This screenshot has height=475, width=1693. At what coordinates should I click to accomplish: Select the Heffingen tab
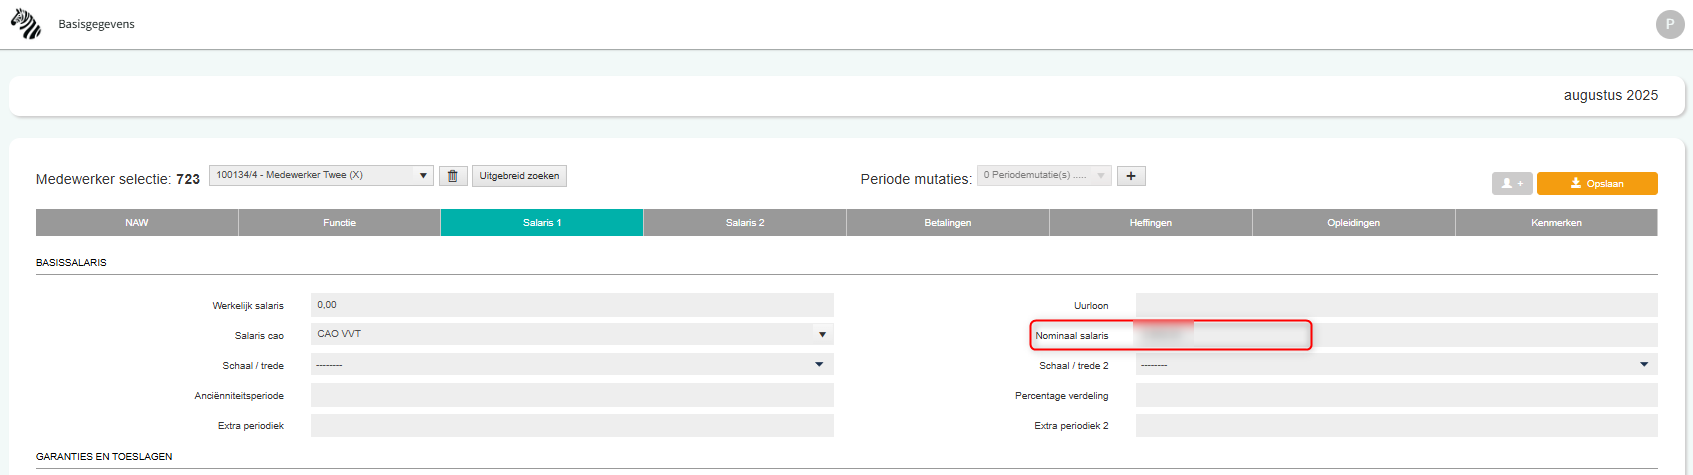(1150, 223)
